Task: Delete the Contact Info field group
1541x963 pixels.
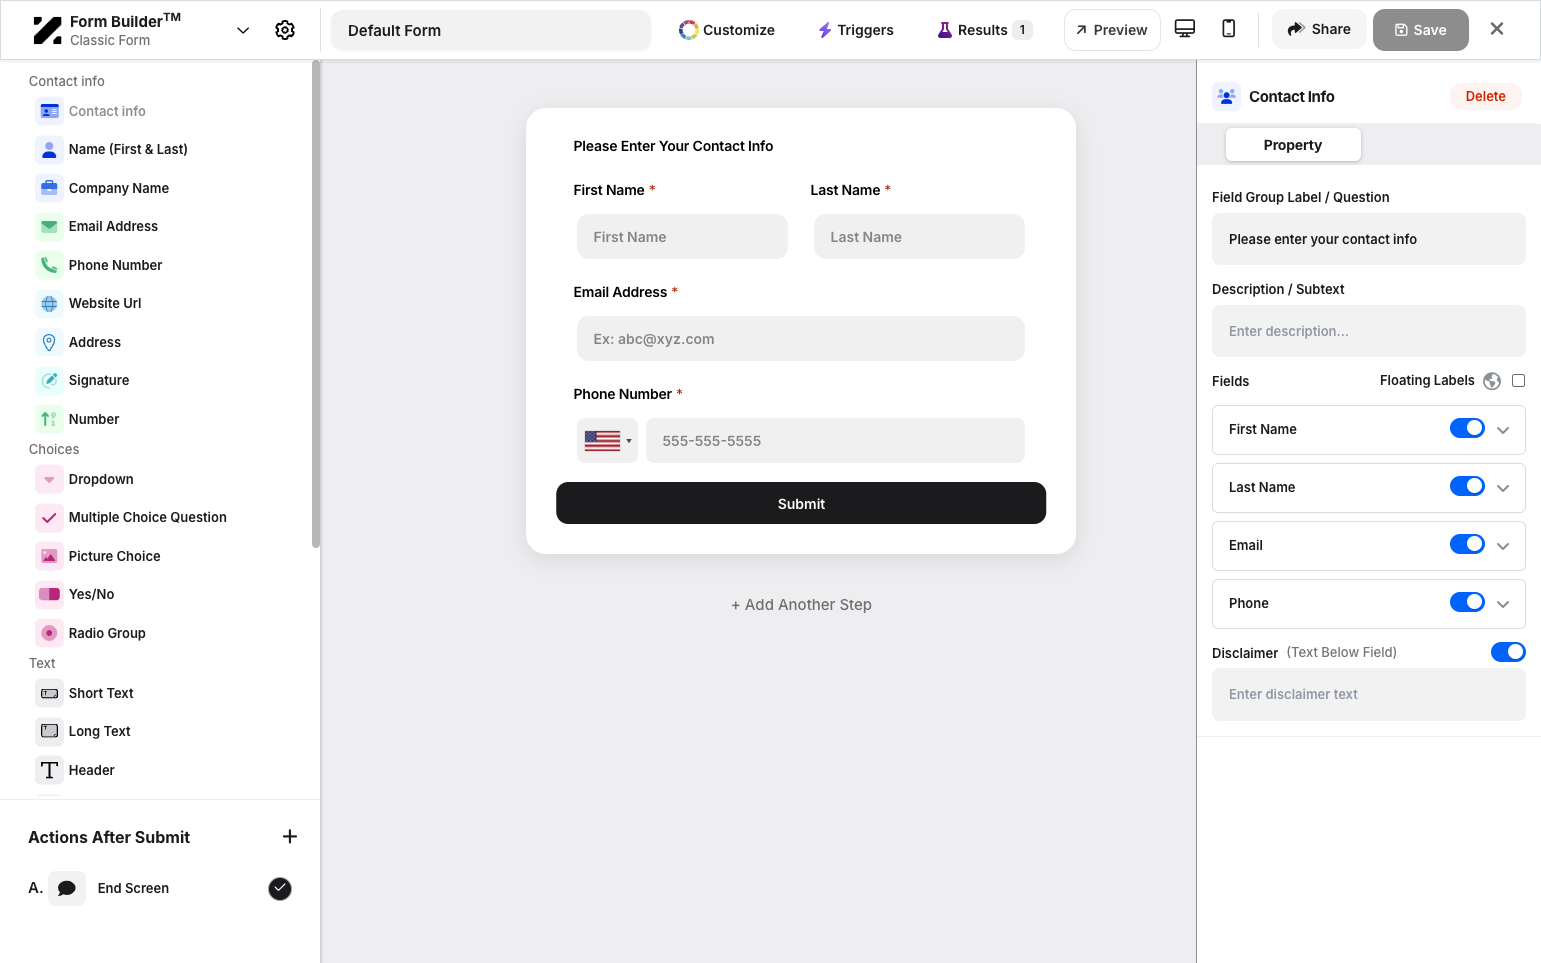Action: pyautogui.click(x=1485, y=96)
